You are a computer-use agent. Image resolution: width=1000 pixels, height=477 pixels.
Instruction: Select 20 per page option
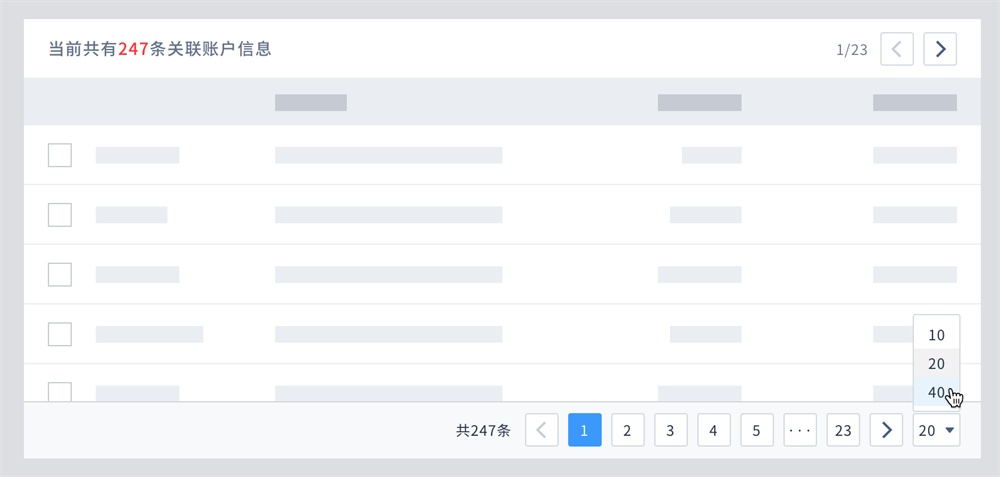point(936,363)
